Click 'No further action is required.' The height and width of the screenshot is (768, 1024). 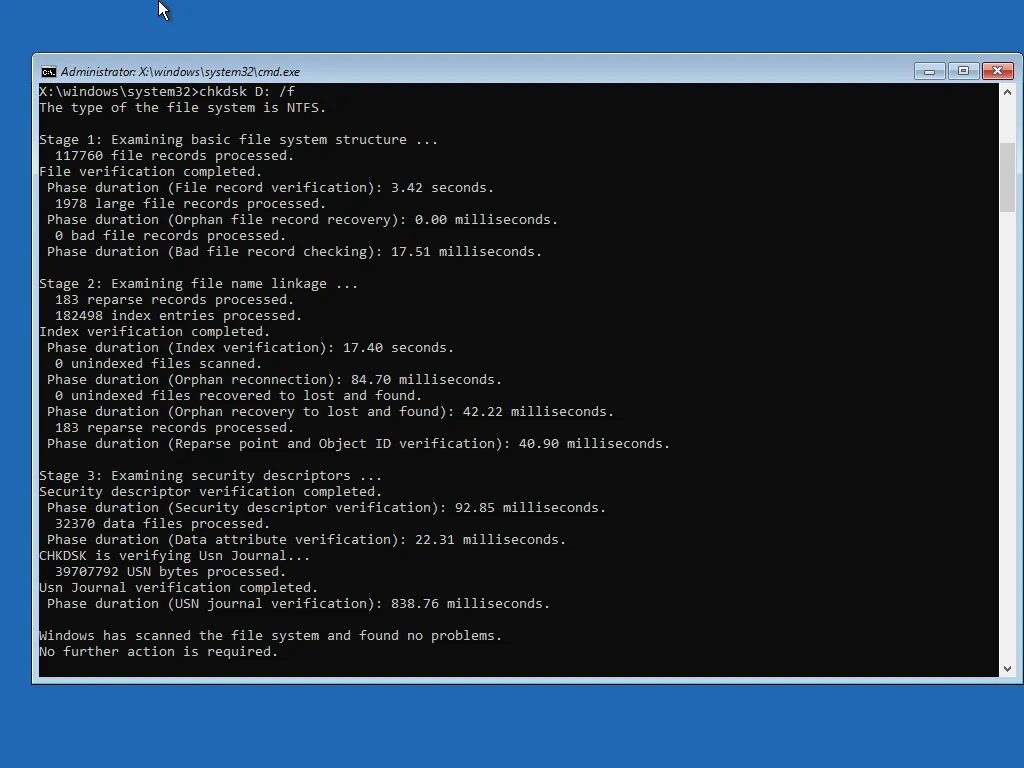coord(158,651)
